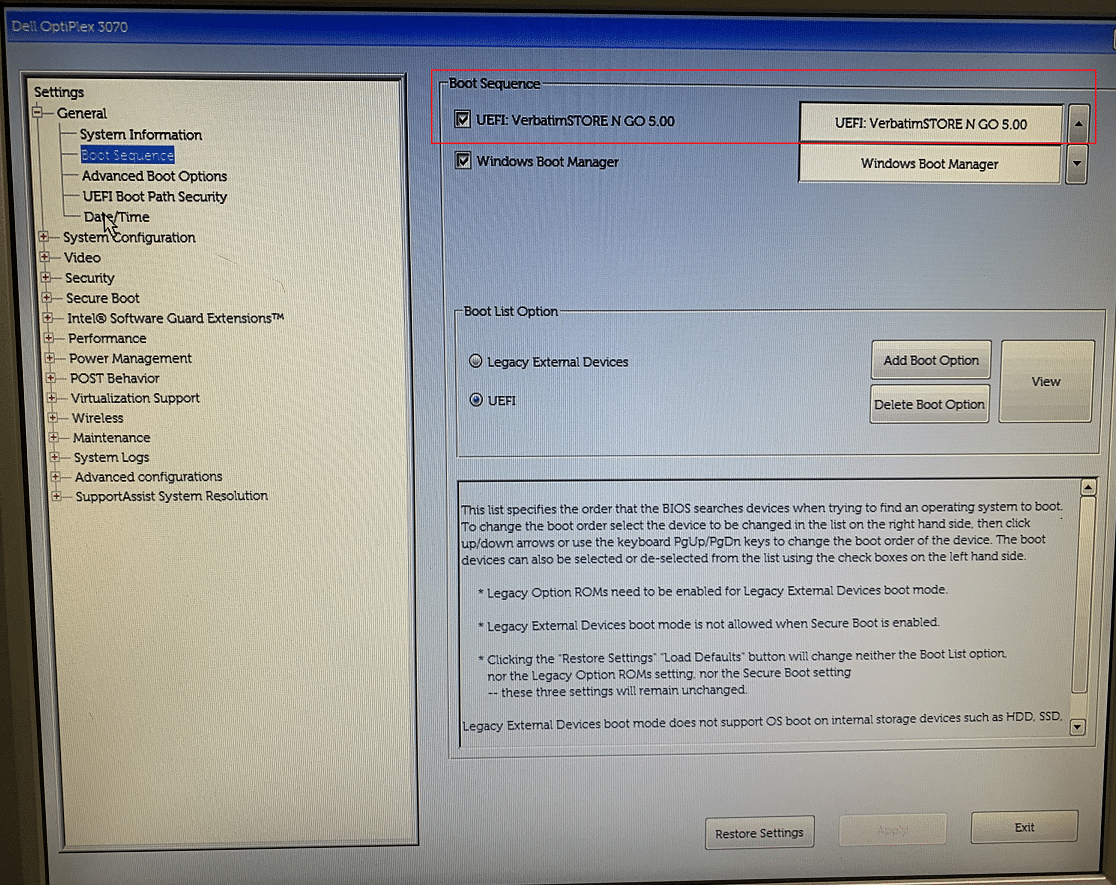The image size is (1116, 885).
Task: Select Legacy External Devices radio option
Action: (475, 361)
